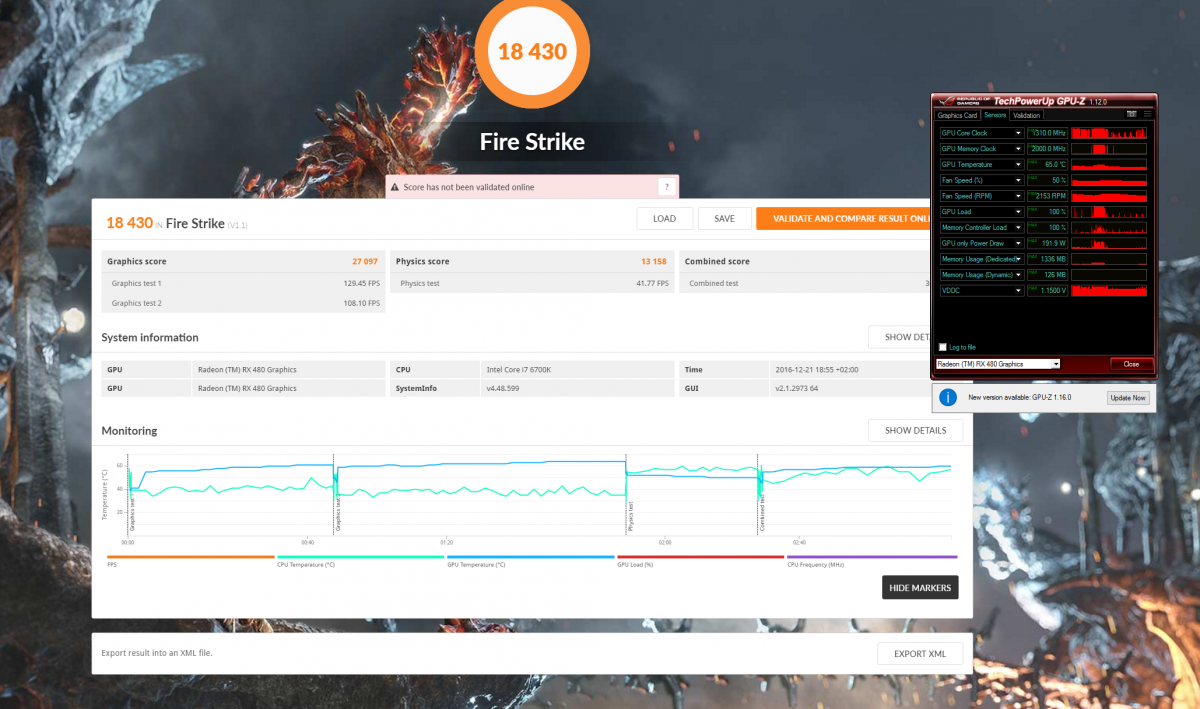Toggle the blue GPU Temperature legend bar

point(530,557)
